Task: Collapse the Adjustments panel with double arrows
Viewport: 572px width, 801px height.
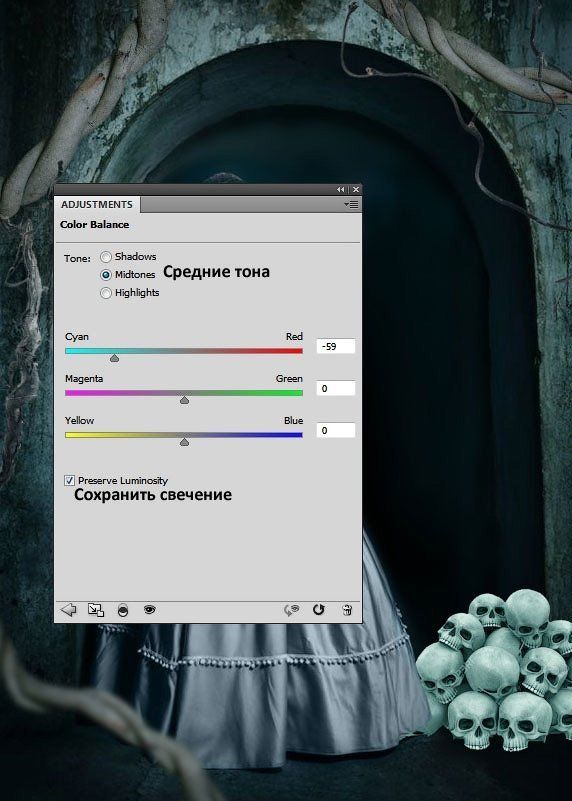Action: point(341,190)
